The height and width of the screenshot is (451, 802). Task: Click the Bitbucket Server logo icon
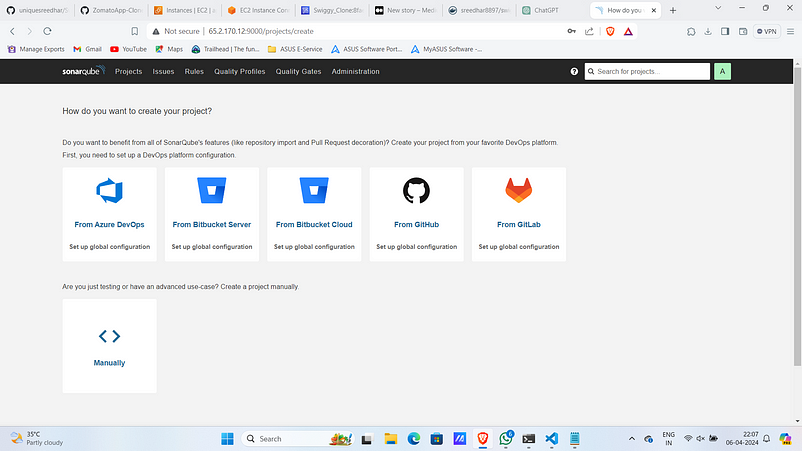[212, 191]
